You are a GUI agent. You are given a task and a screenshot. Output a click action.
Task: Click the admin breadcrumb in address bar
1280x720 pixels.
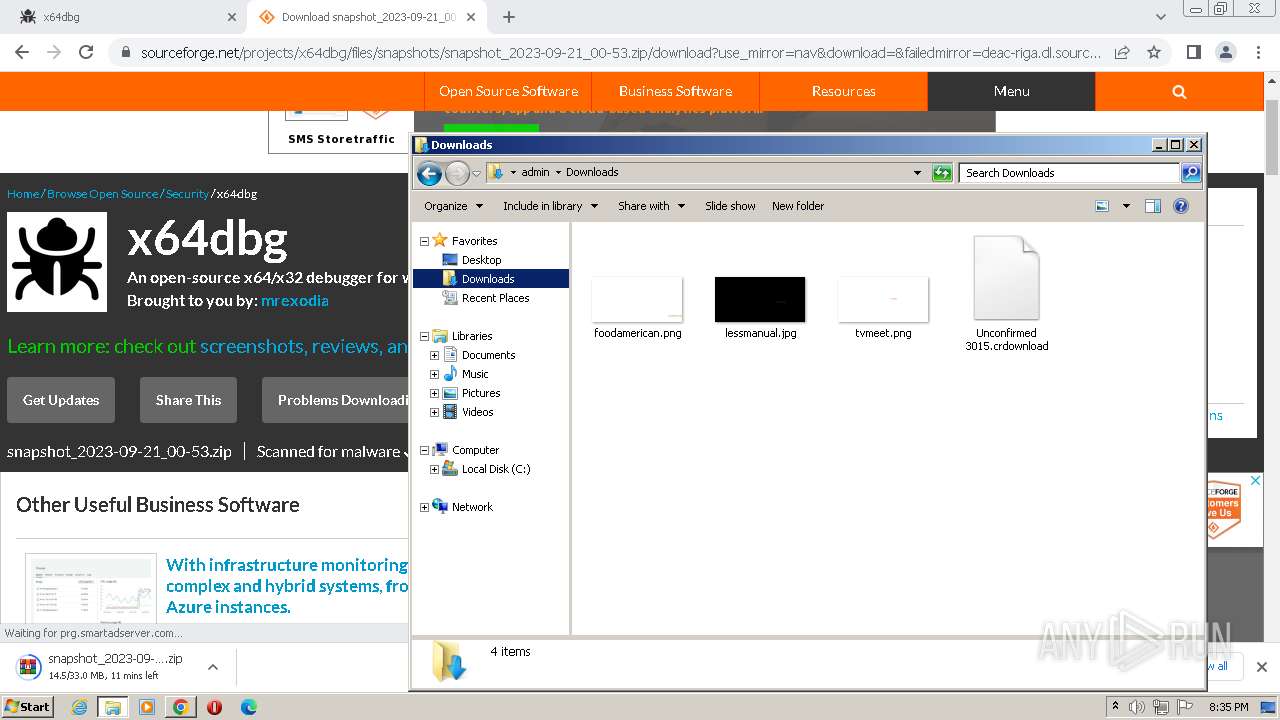[535, 172]
